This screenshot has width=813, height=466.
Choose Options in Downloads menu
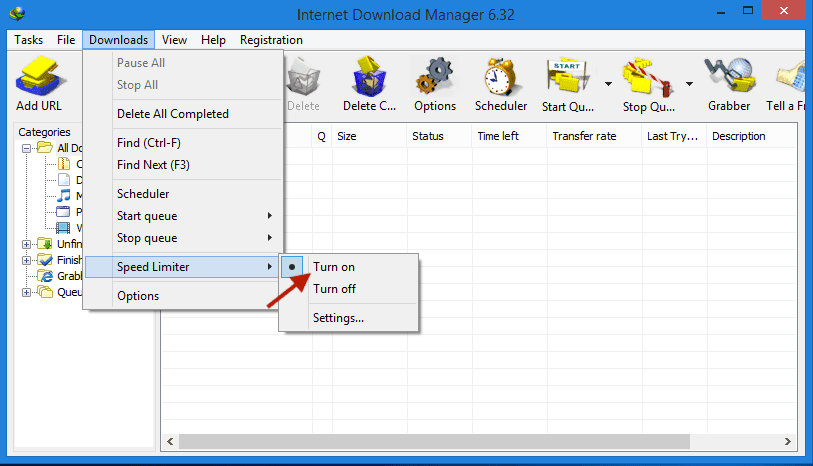coord(183,296)
